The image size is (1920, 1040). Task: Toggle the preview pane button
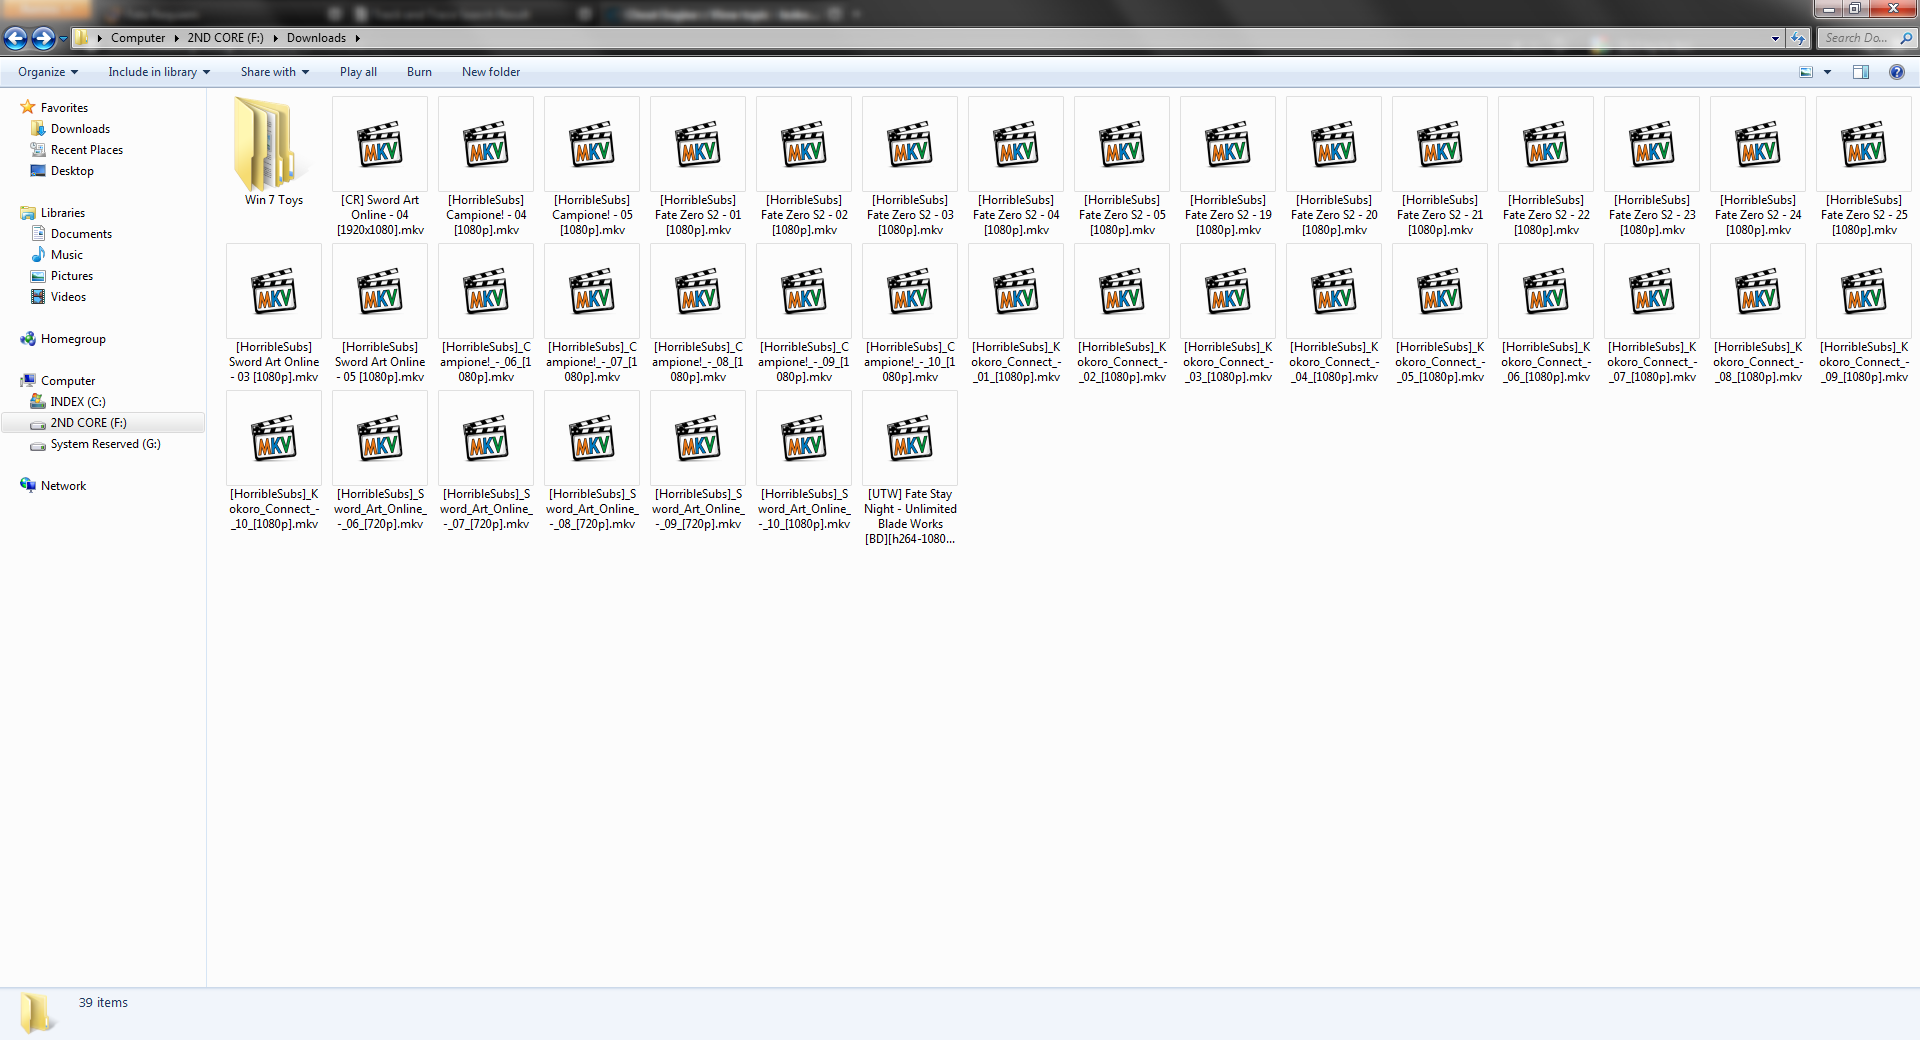tap(1860, 72)
